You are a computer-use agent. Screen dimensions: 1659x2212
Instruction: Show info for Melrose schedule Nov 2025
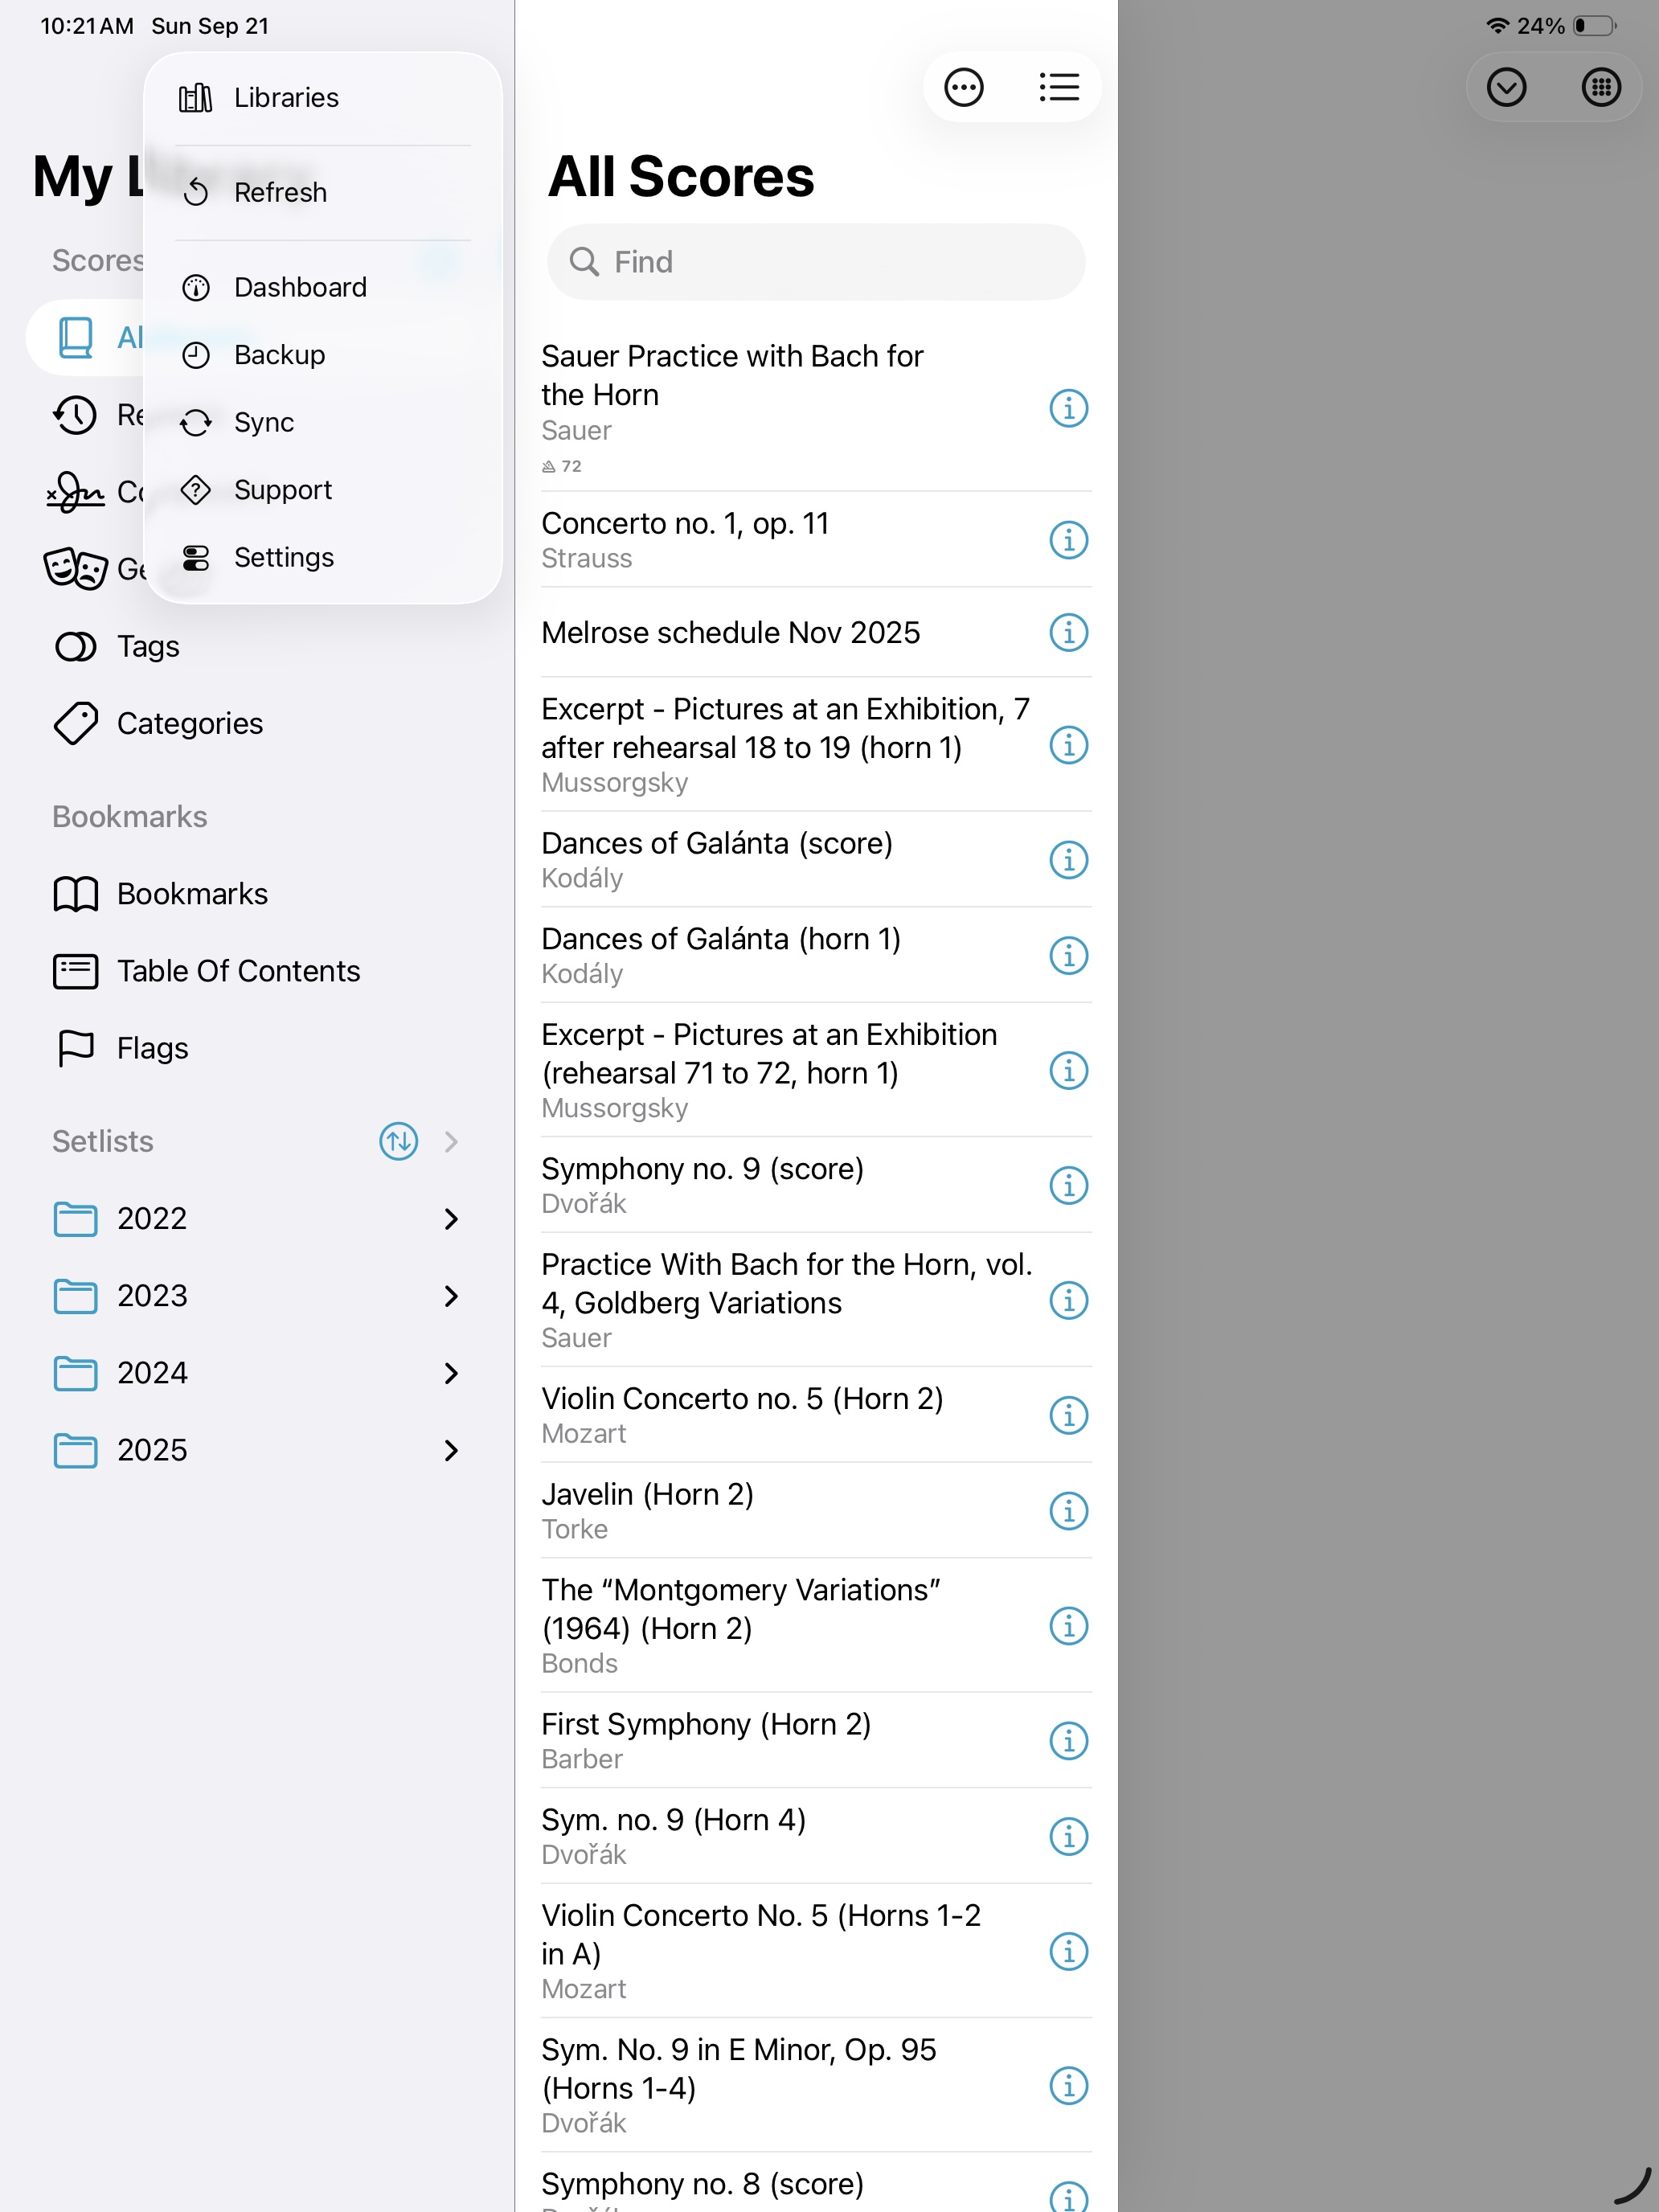pos(1068,633)
